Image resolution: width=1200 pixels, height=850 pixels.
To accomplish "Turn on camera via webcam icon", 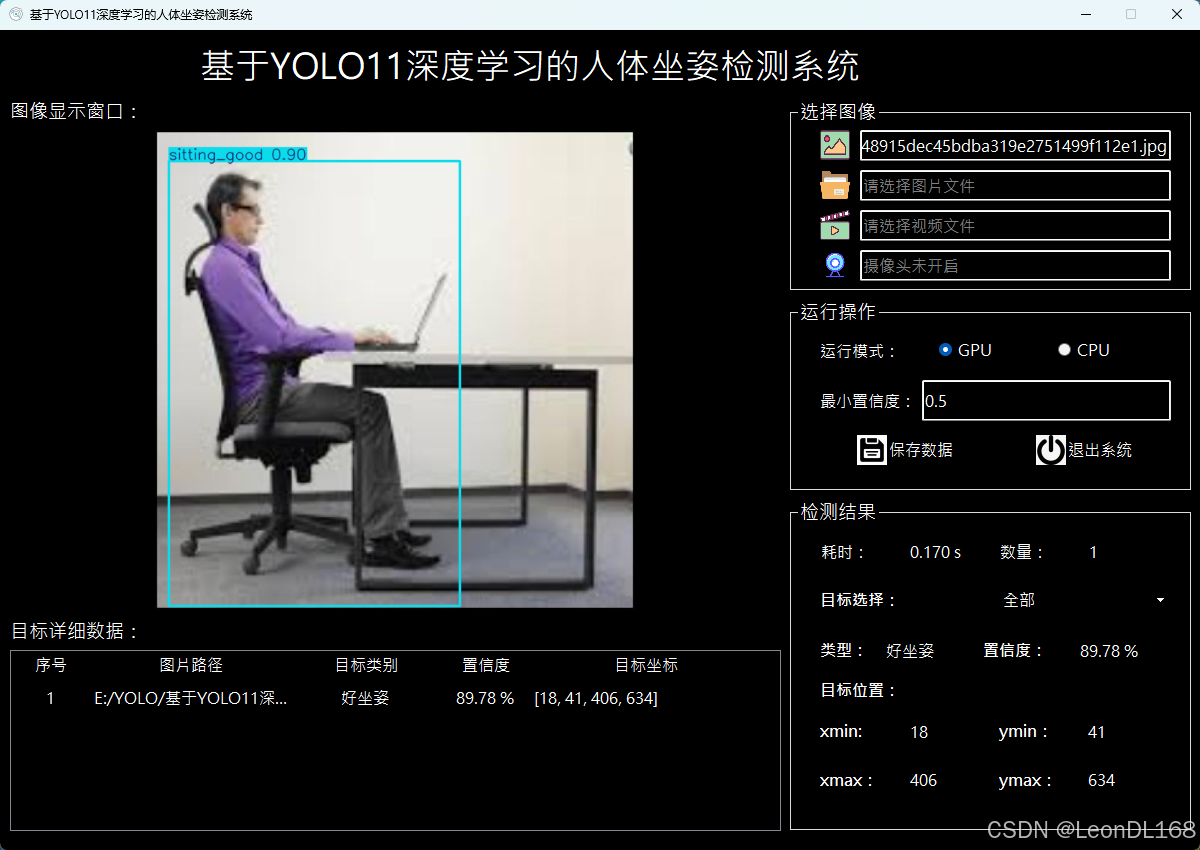I will [x=835, y=265].
